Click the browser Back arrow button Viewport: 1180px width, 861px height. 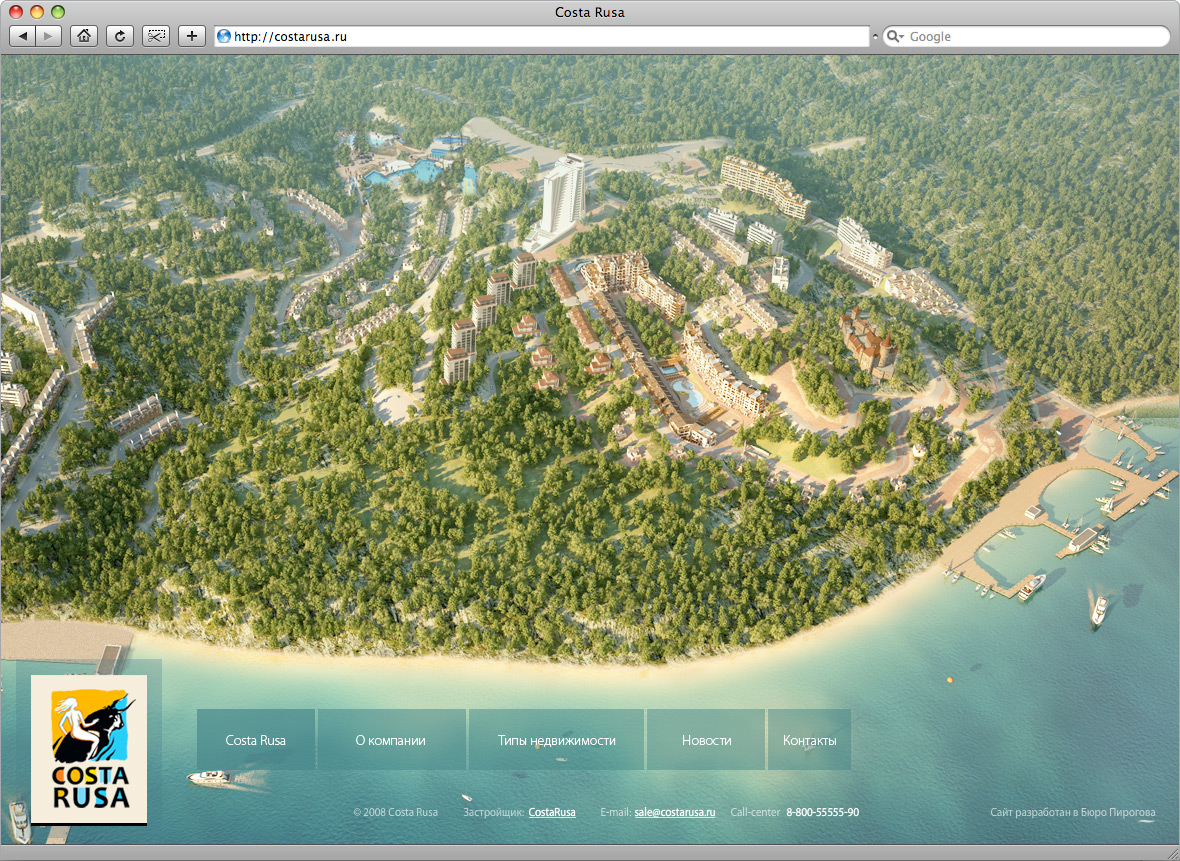coord(22,36)
